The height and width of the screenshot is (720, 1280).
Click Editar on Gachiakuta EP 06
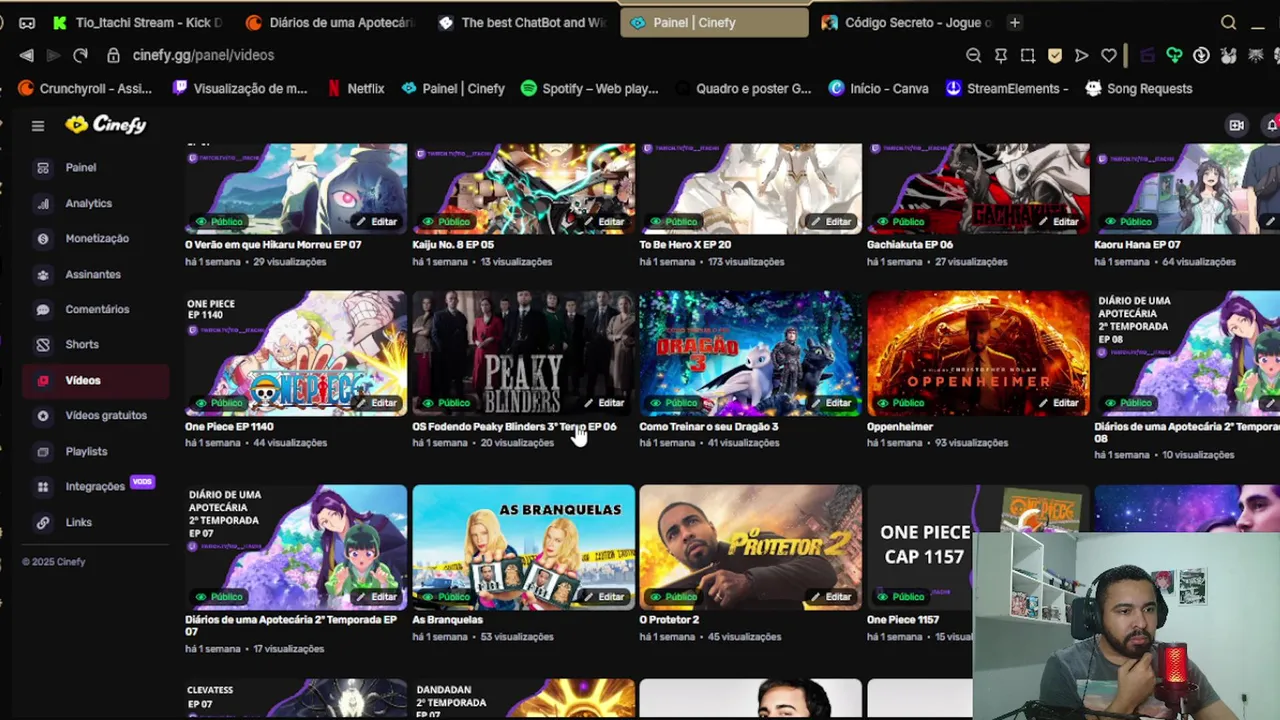[1058, 222]
